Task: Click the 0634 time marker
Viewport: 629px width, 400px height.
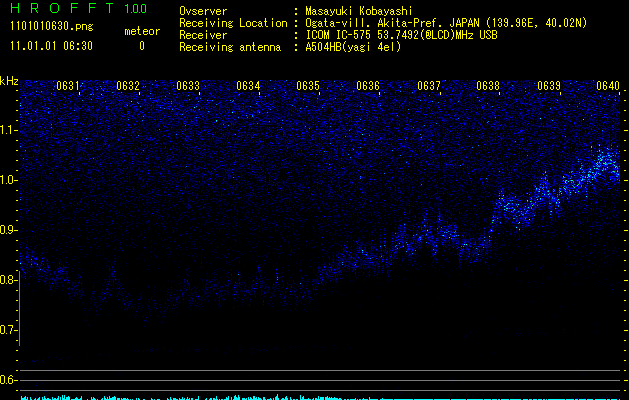Action: [248, 86]
